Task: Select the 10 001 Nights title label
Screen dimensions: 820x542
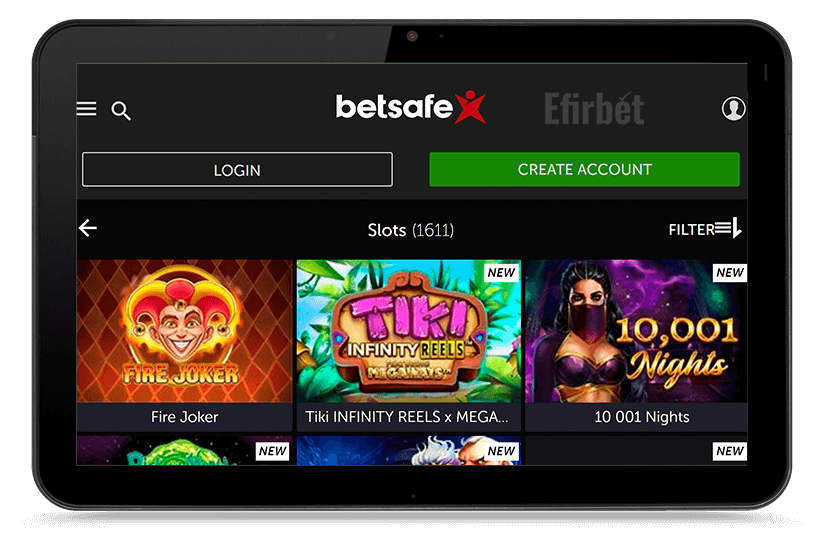Action: click(642, 417)
